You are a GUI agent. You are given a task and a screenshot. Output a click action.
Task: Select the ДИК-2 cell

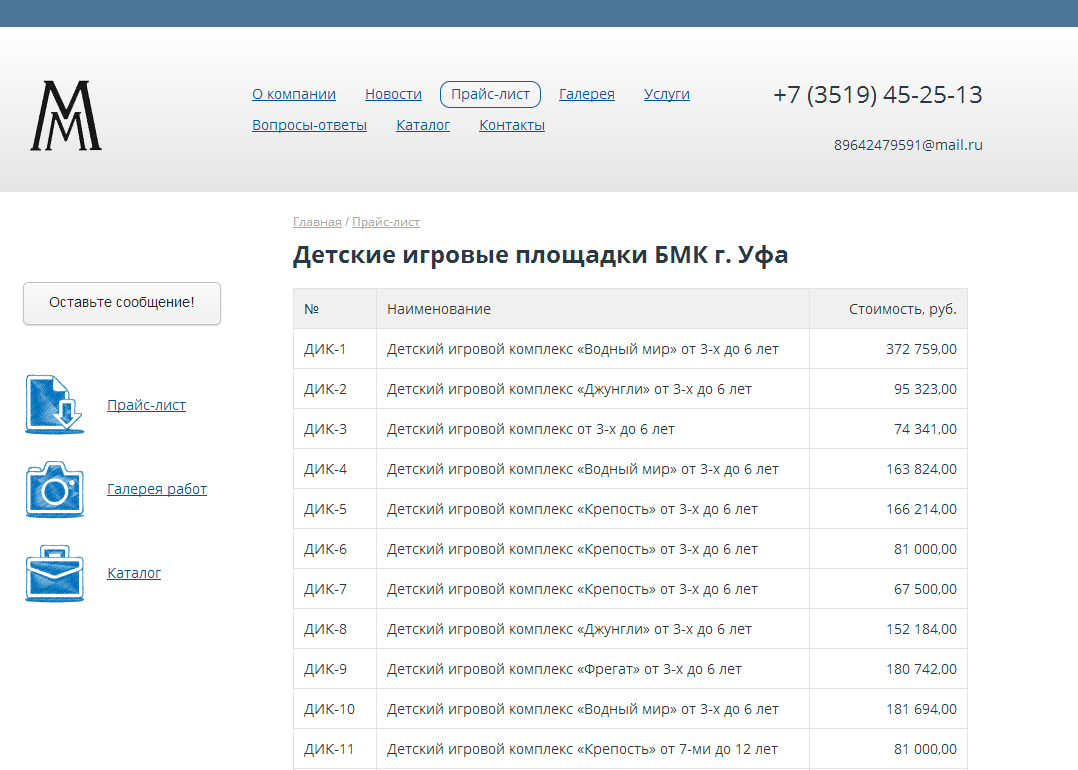point(335,389)
